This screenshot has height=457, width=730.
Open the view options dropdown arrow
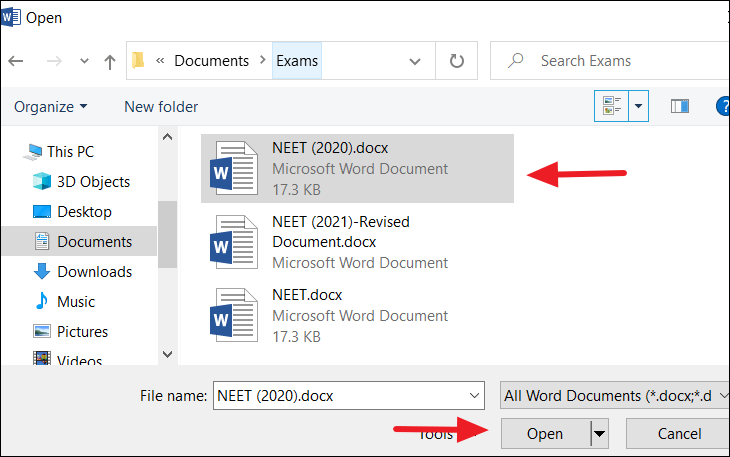point(637,106)
